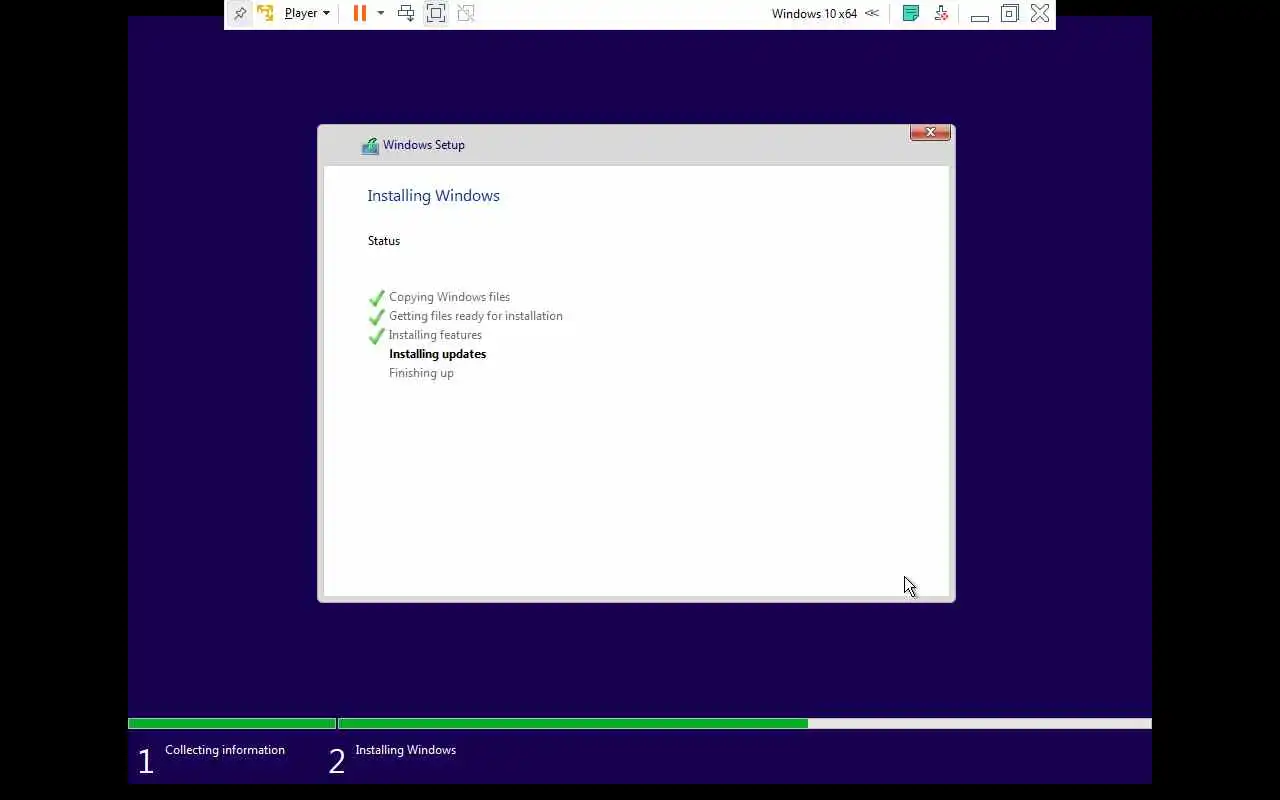The width and height of the screenshot is (1280, 800).
Task: Send Ctrl+Alt+Del to the guest
Action: 406,13
